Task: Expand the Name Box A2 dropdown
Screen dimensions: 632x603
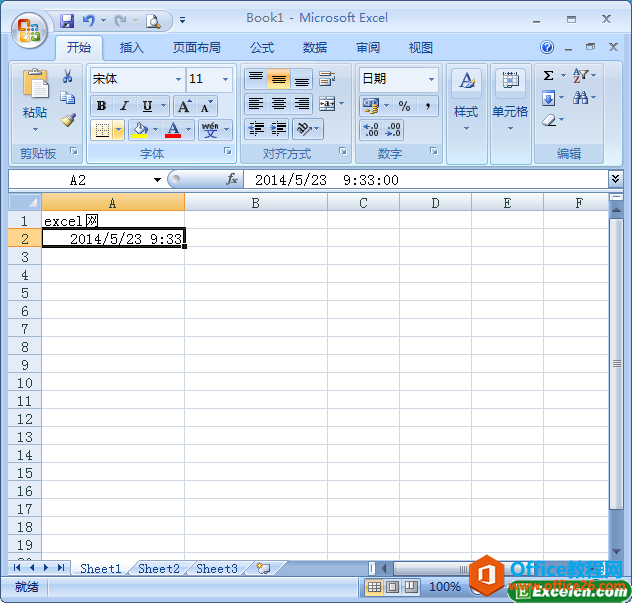Action: pyautogui.click(x=157, y=180)
